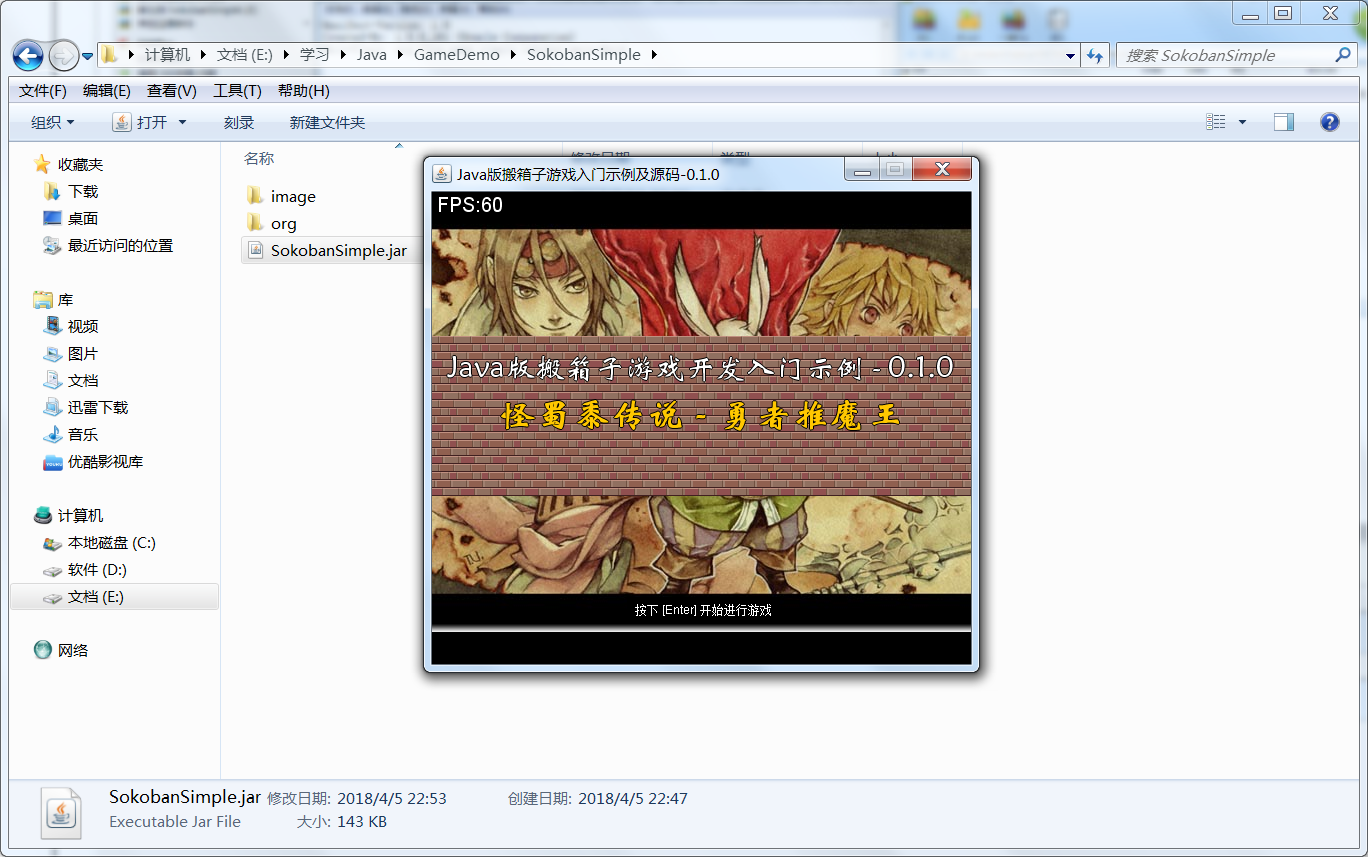Expand the arrow after GameDemo breadcrumb

pyautogui.click(x=513, y=55)
